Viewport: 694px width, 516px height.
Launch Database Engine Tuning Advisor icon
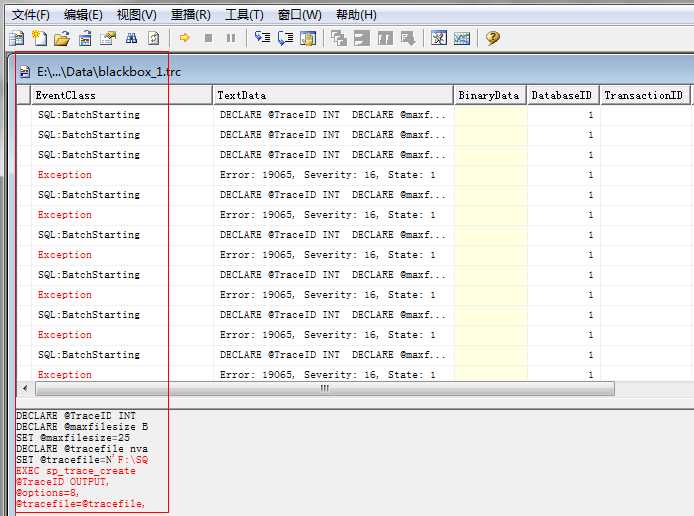tap(439, 39)
